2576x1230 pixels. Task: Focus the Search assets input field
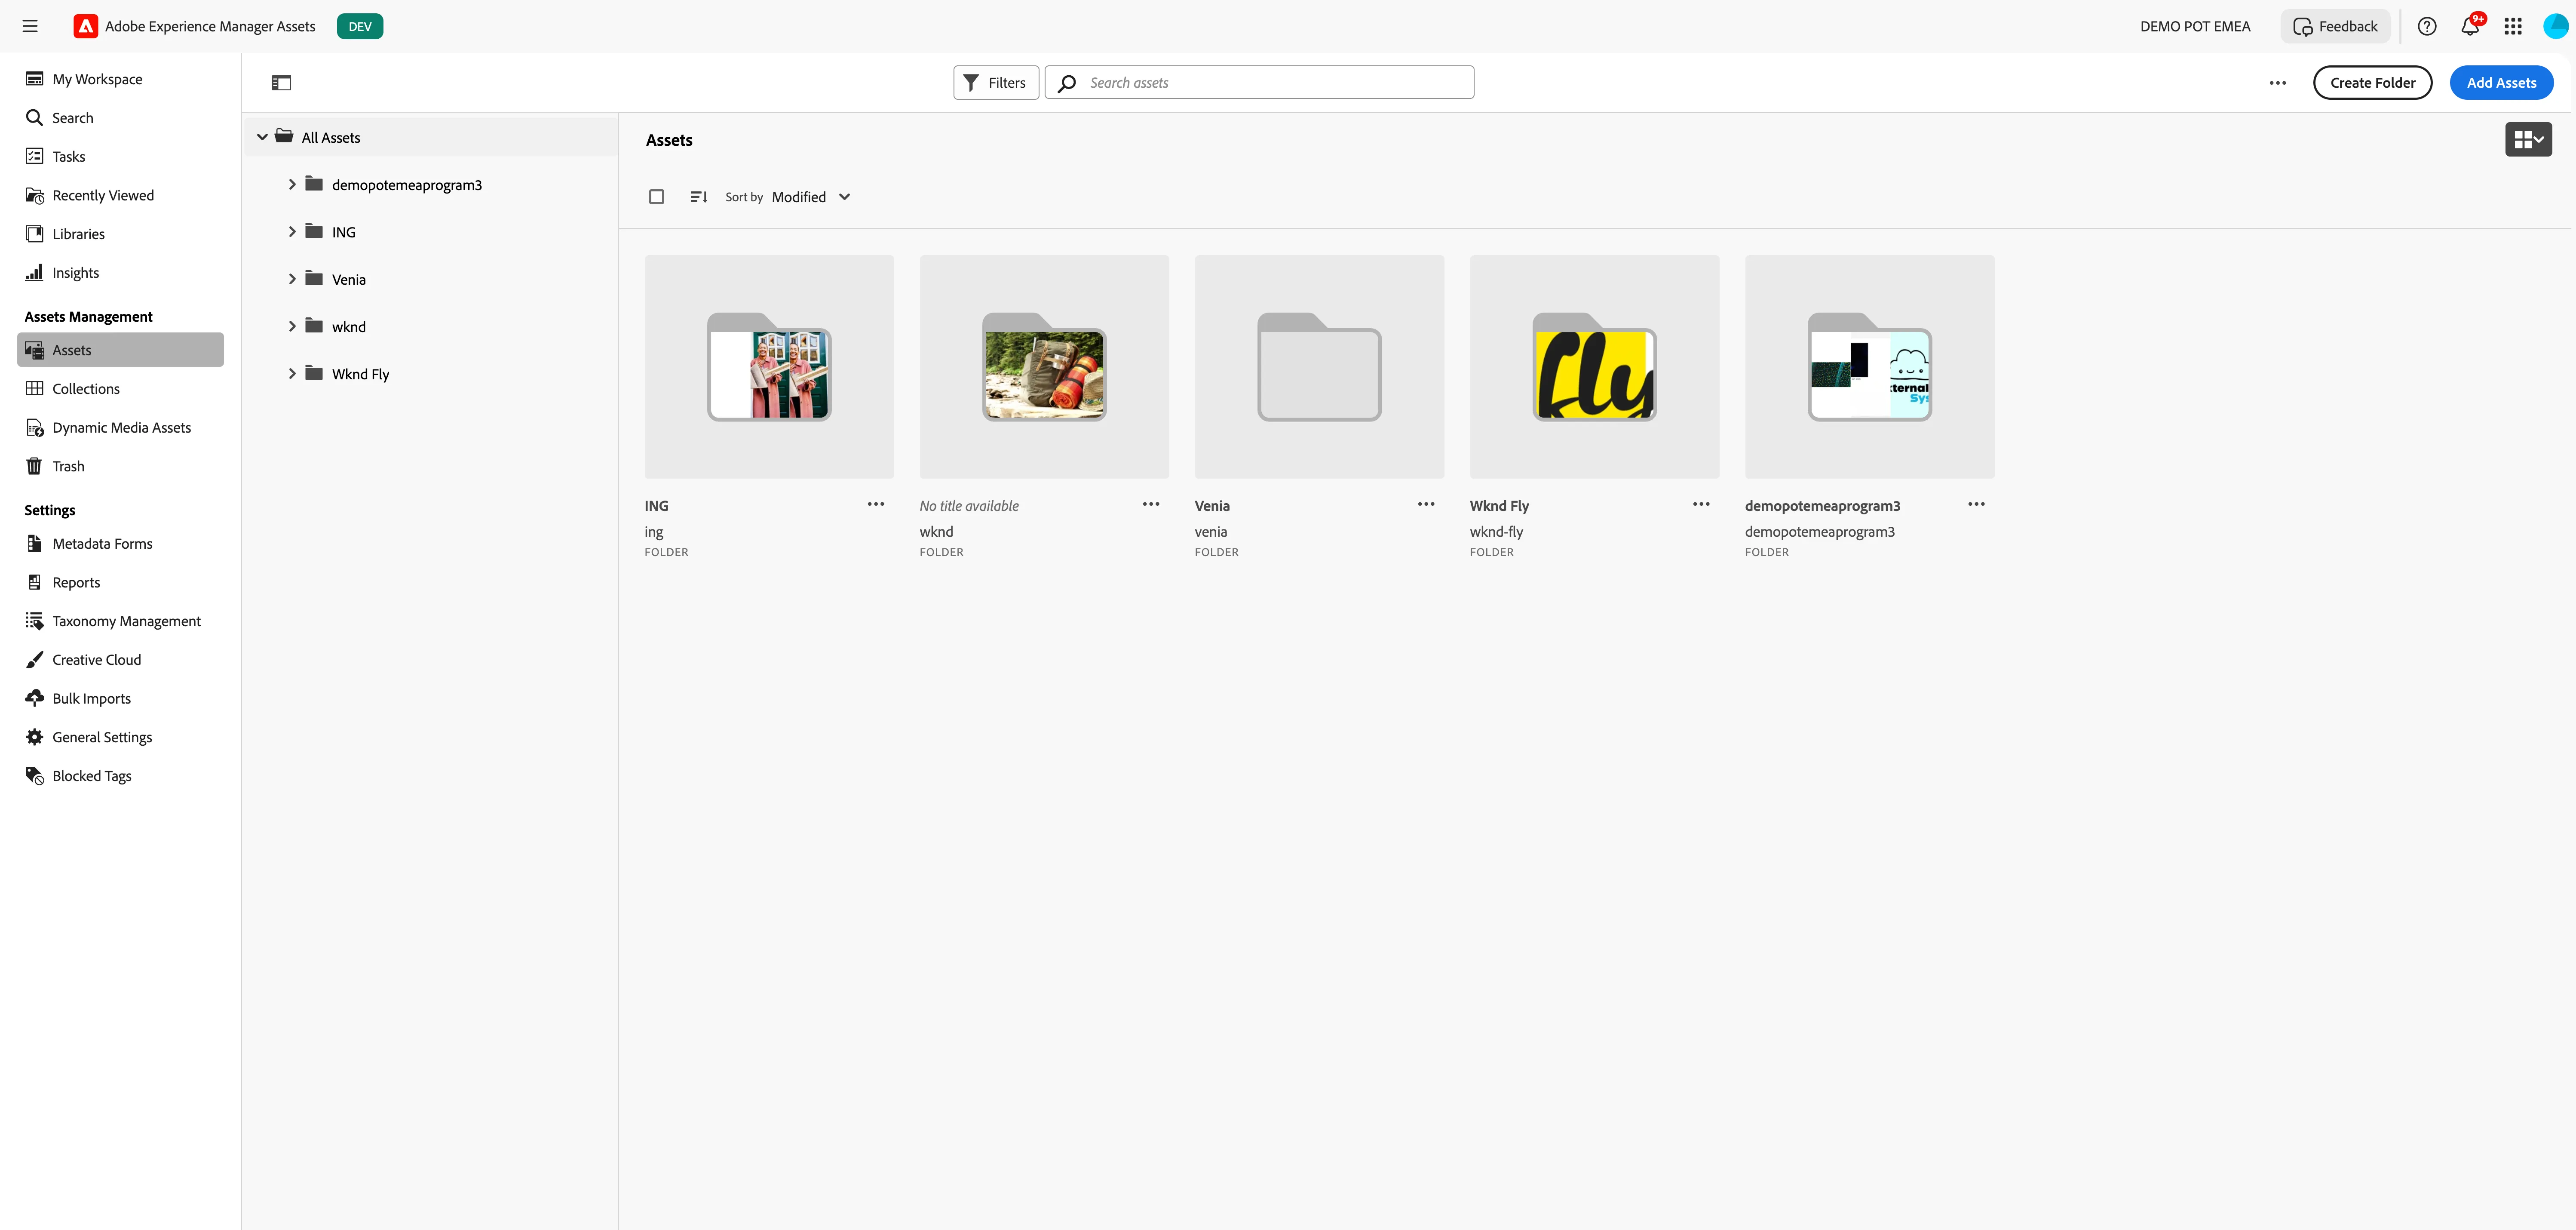1259,83
